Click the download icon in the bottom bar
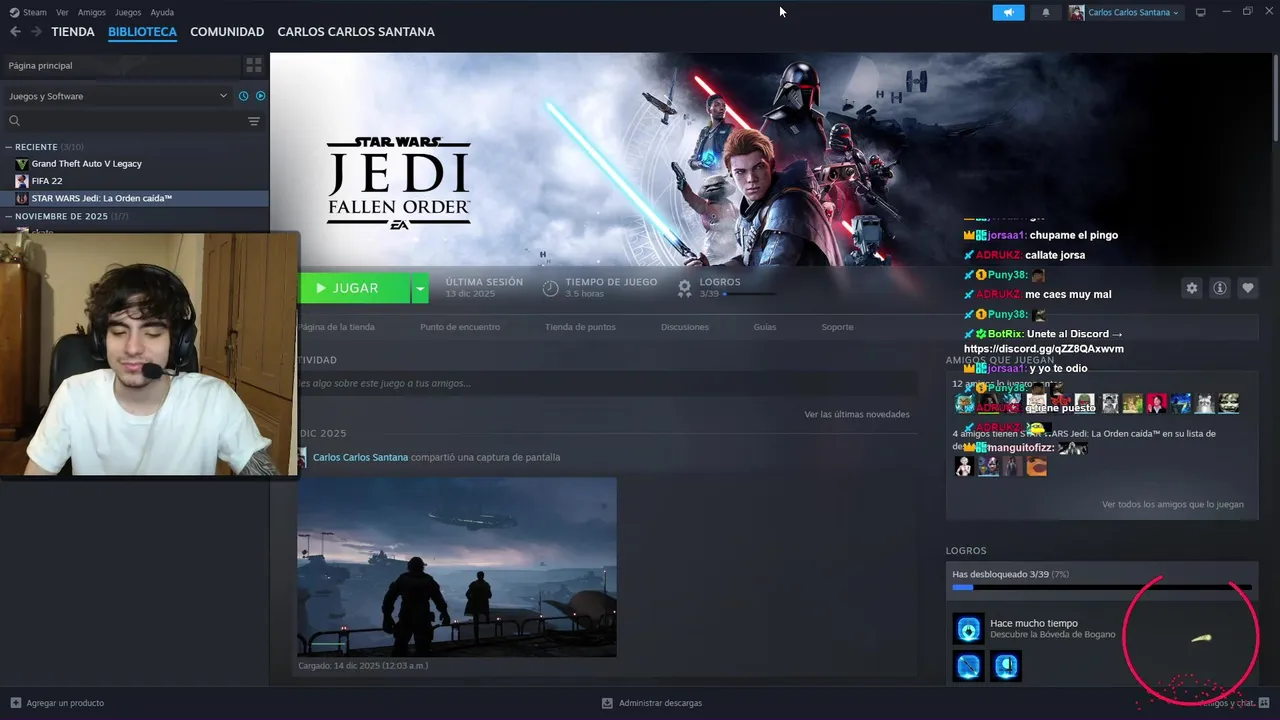Image resolution: width=1280 pixels, height=720 pixels. point(607,703)
